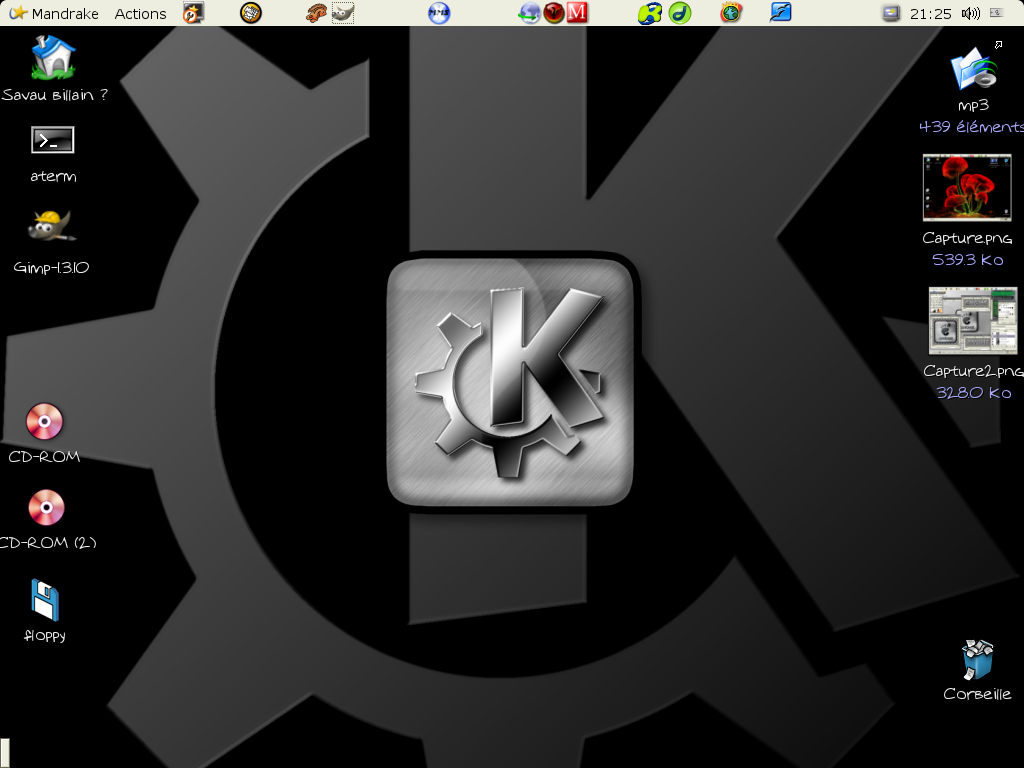Open the blue XMMS player launcher
1024x768 pixels.
[439, 13]
